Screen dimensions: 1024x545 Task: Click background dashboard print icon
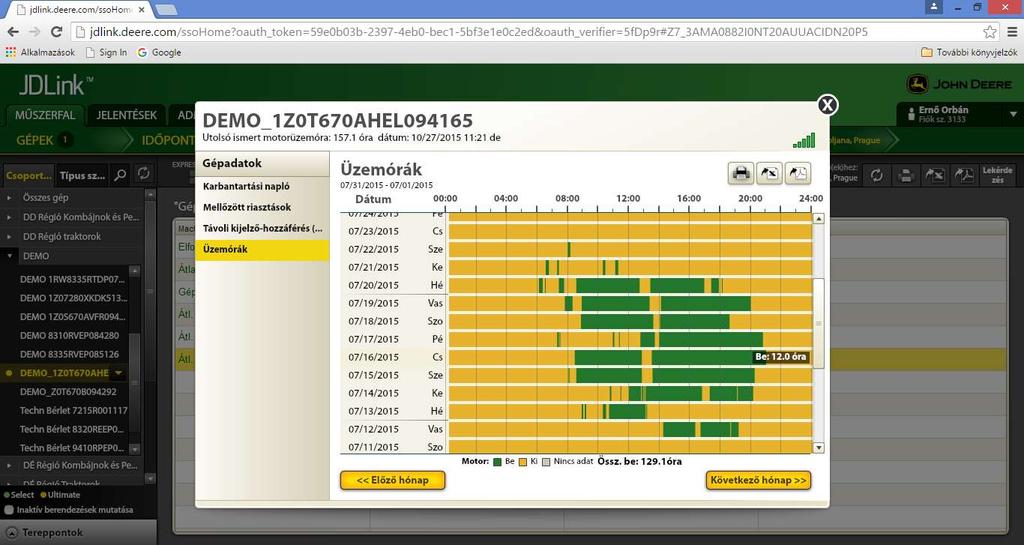tap(905, 175)
